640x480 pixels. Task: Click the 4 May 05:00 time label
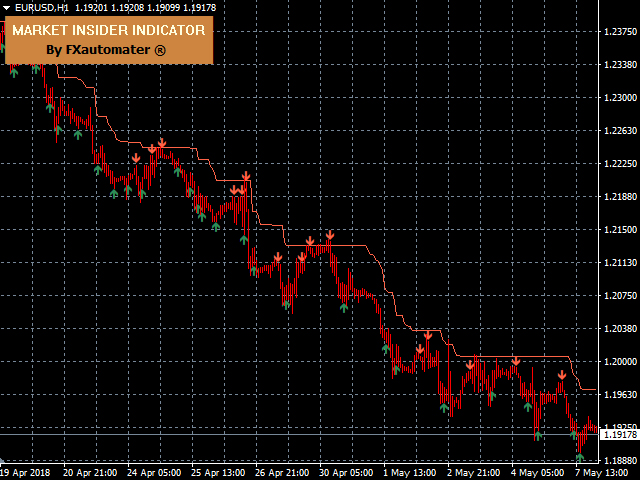pyautogui.click(x=538, y=473)
